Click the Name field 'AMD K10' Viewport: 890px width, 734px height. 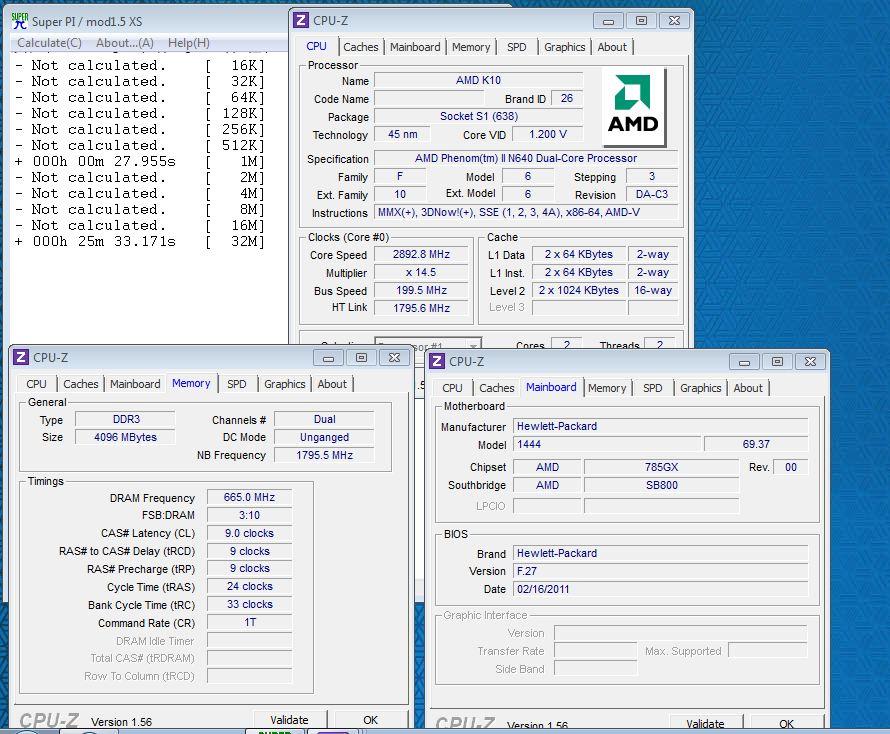coord(478,81)
